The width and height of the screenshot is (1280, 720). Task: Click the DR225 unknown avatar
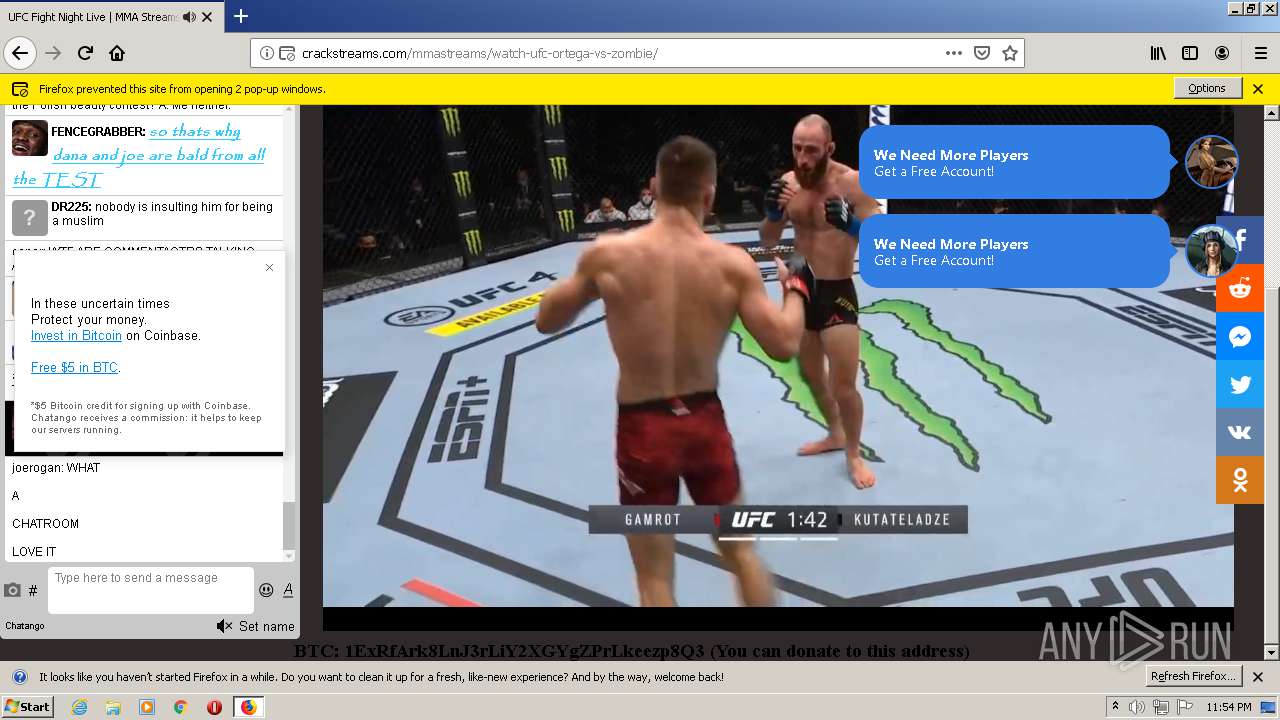pos(29,217)
